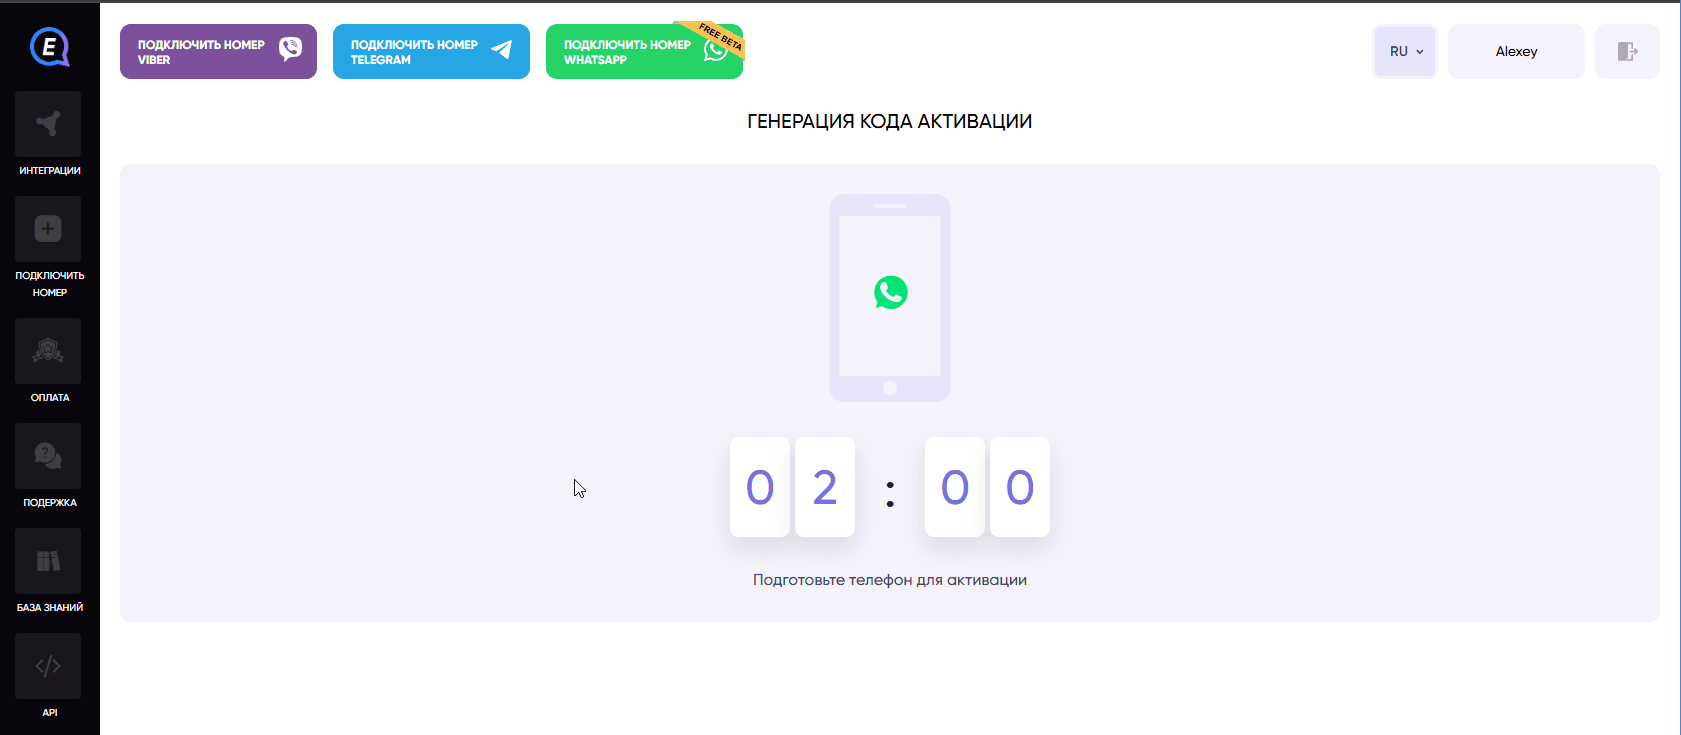Screen dimensions: 1681x735
Task: Open the Support chat bubble icon
Action: (48, 456)
